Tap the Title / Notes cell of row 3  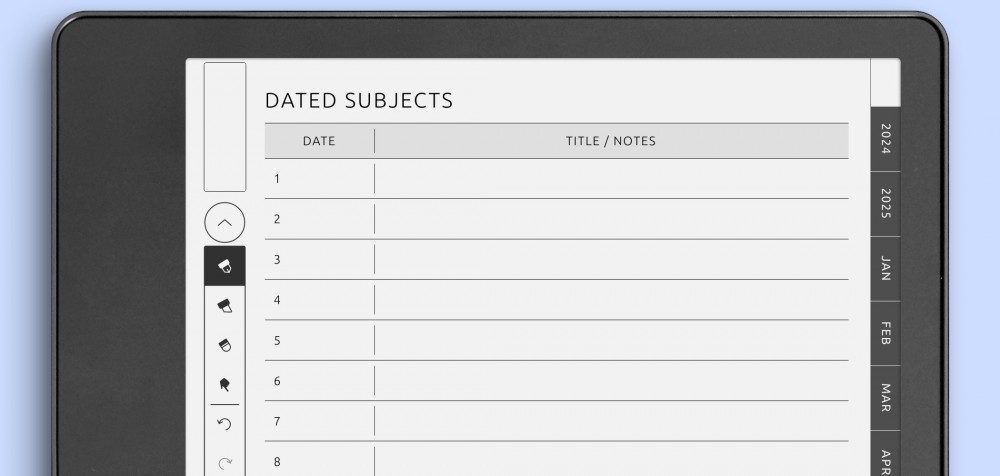pos(612,260)
